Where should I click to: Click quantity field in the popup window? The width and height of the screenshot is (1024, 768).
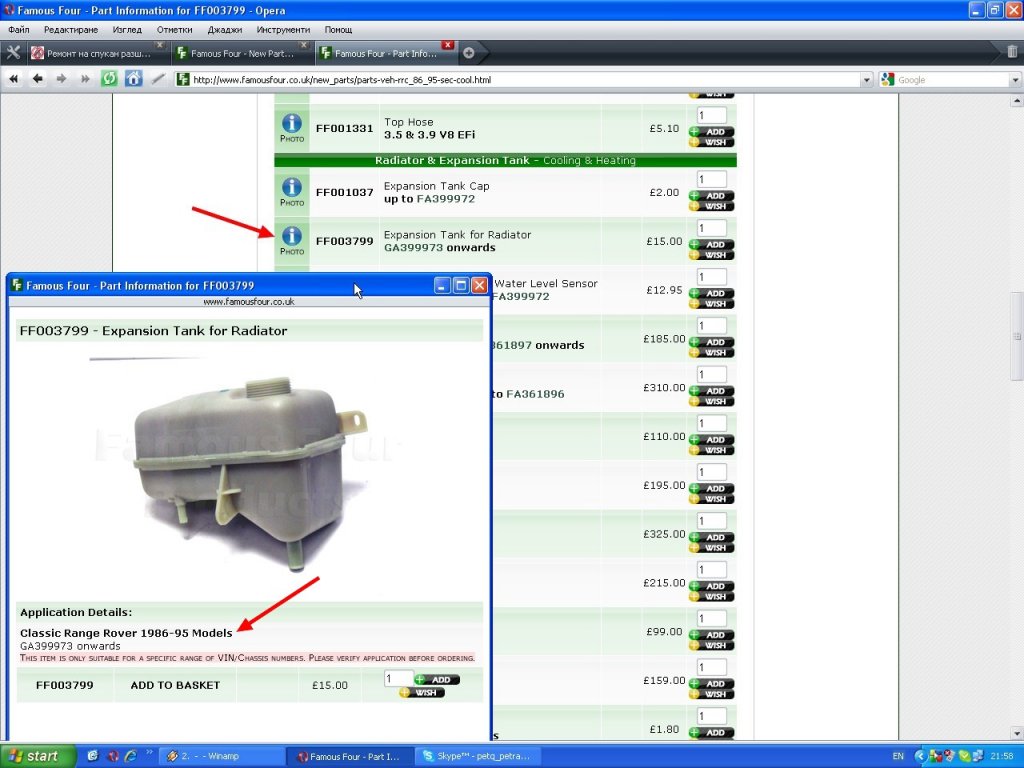click(x=398, y=679)
